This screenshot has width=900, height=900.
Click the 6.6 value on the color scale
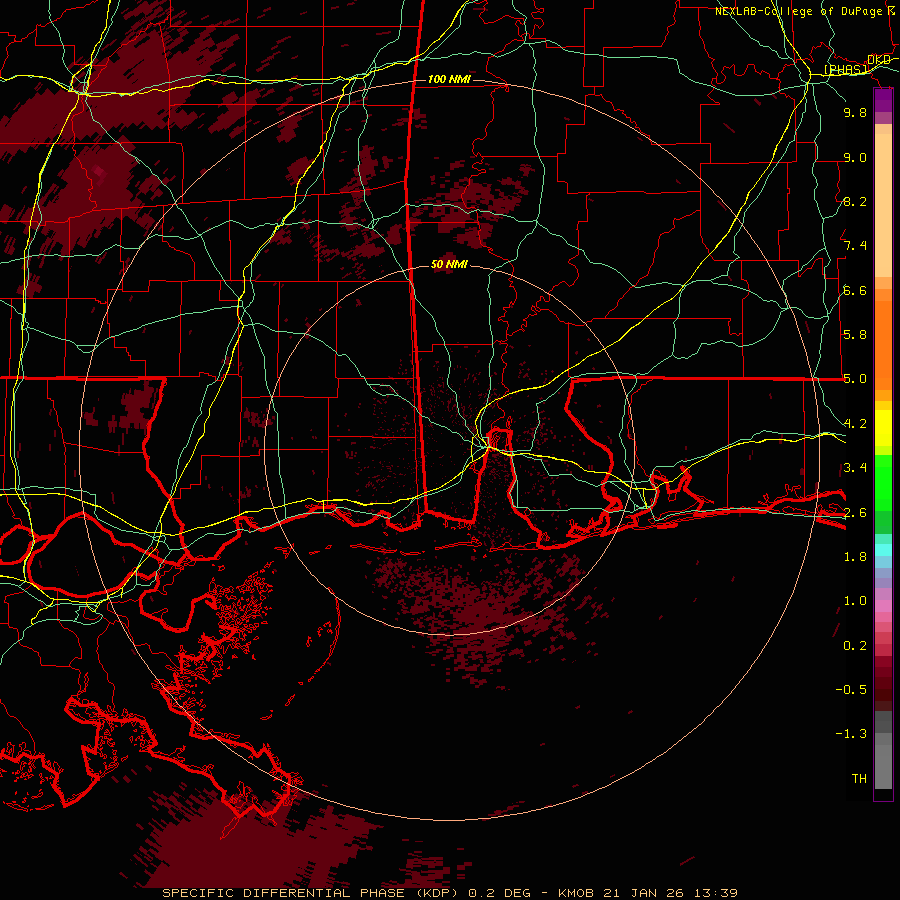pos(855,290)
